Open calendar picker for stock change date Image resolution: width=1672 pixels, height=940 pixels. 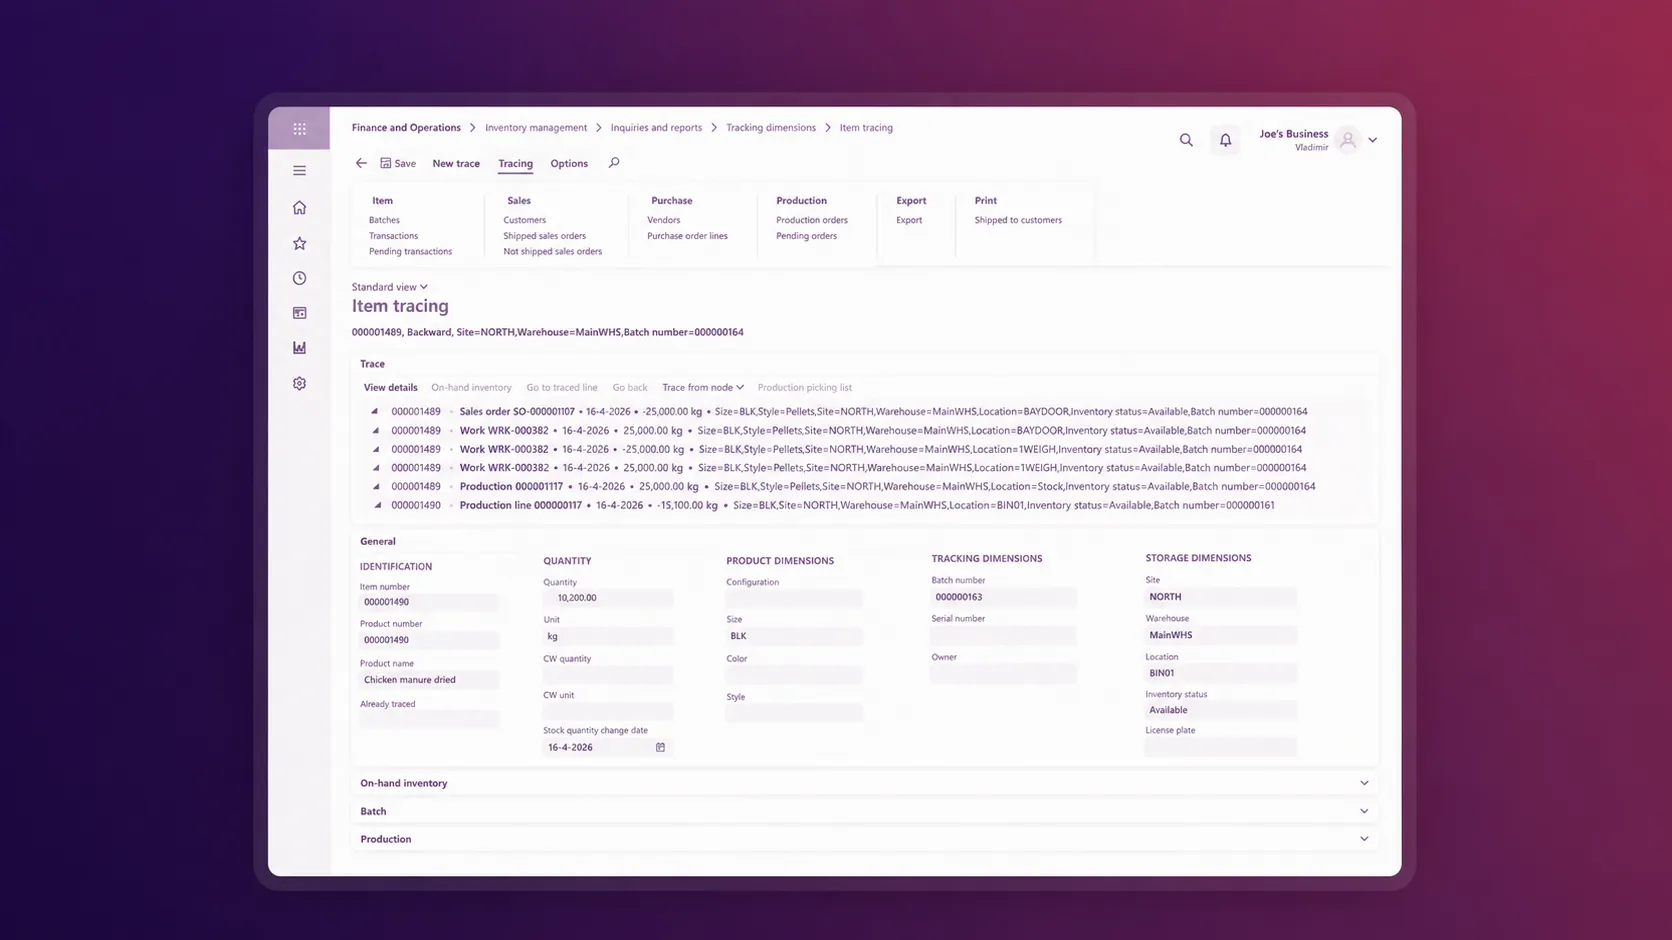coord(660,747)
